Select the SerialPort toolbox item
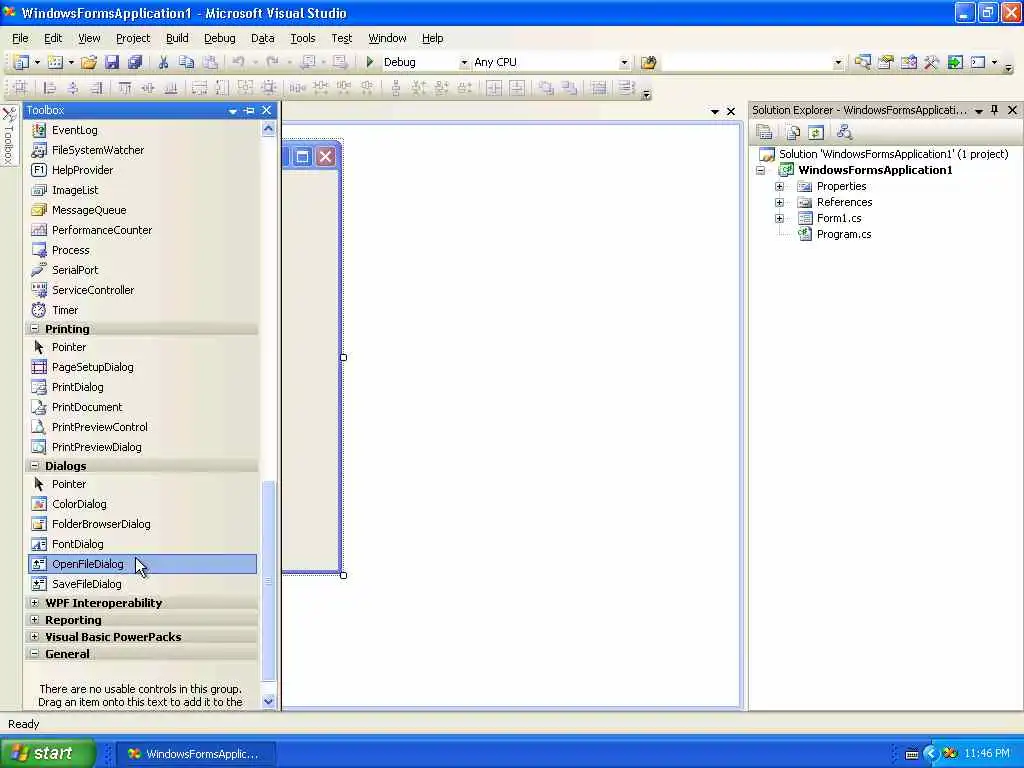Screen dimensions: 1024x768 click(x=142, y=270)
